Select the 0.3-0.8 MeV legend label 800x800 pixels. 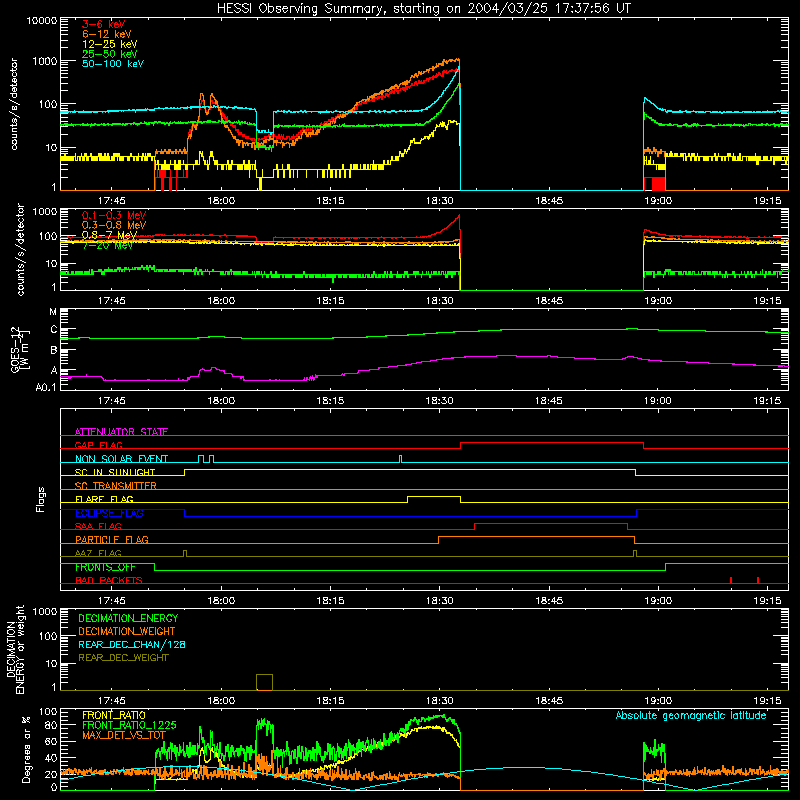pos(113,225)
